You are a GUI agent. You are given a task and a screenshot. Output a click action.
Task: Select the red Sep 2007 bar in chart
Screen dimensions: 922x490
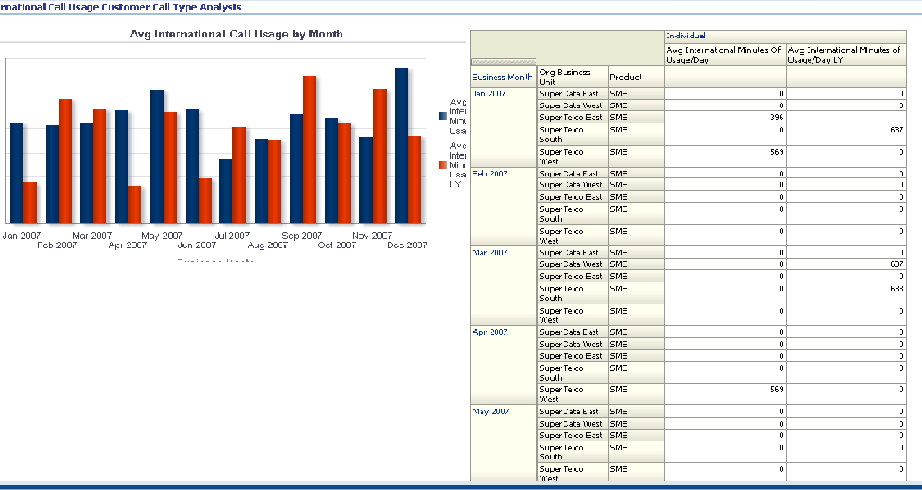(x=309, y=149)
